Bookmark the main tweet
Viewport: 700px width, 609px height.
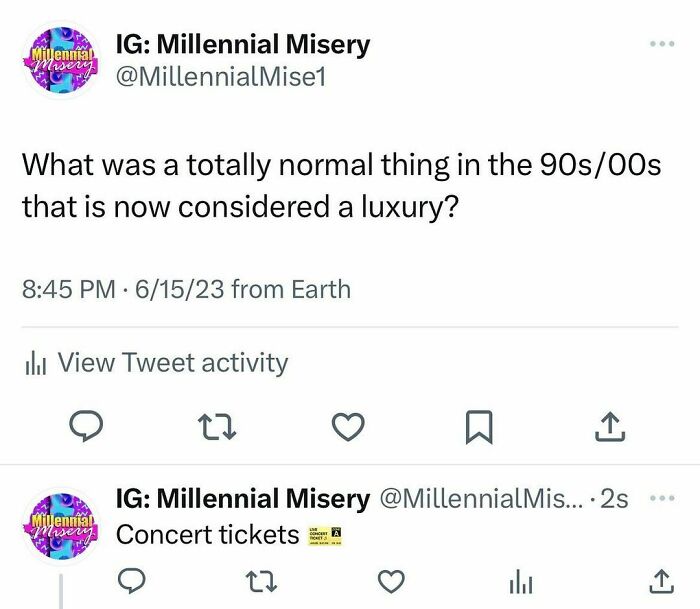pos(480,428)
